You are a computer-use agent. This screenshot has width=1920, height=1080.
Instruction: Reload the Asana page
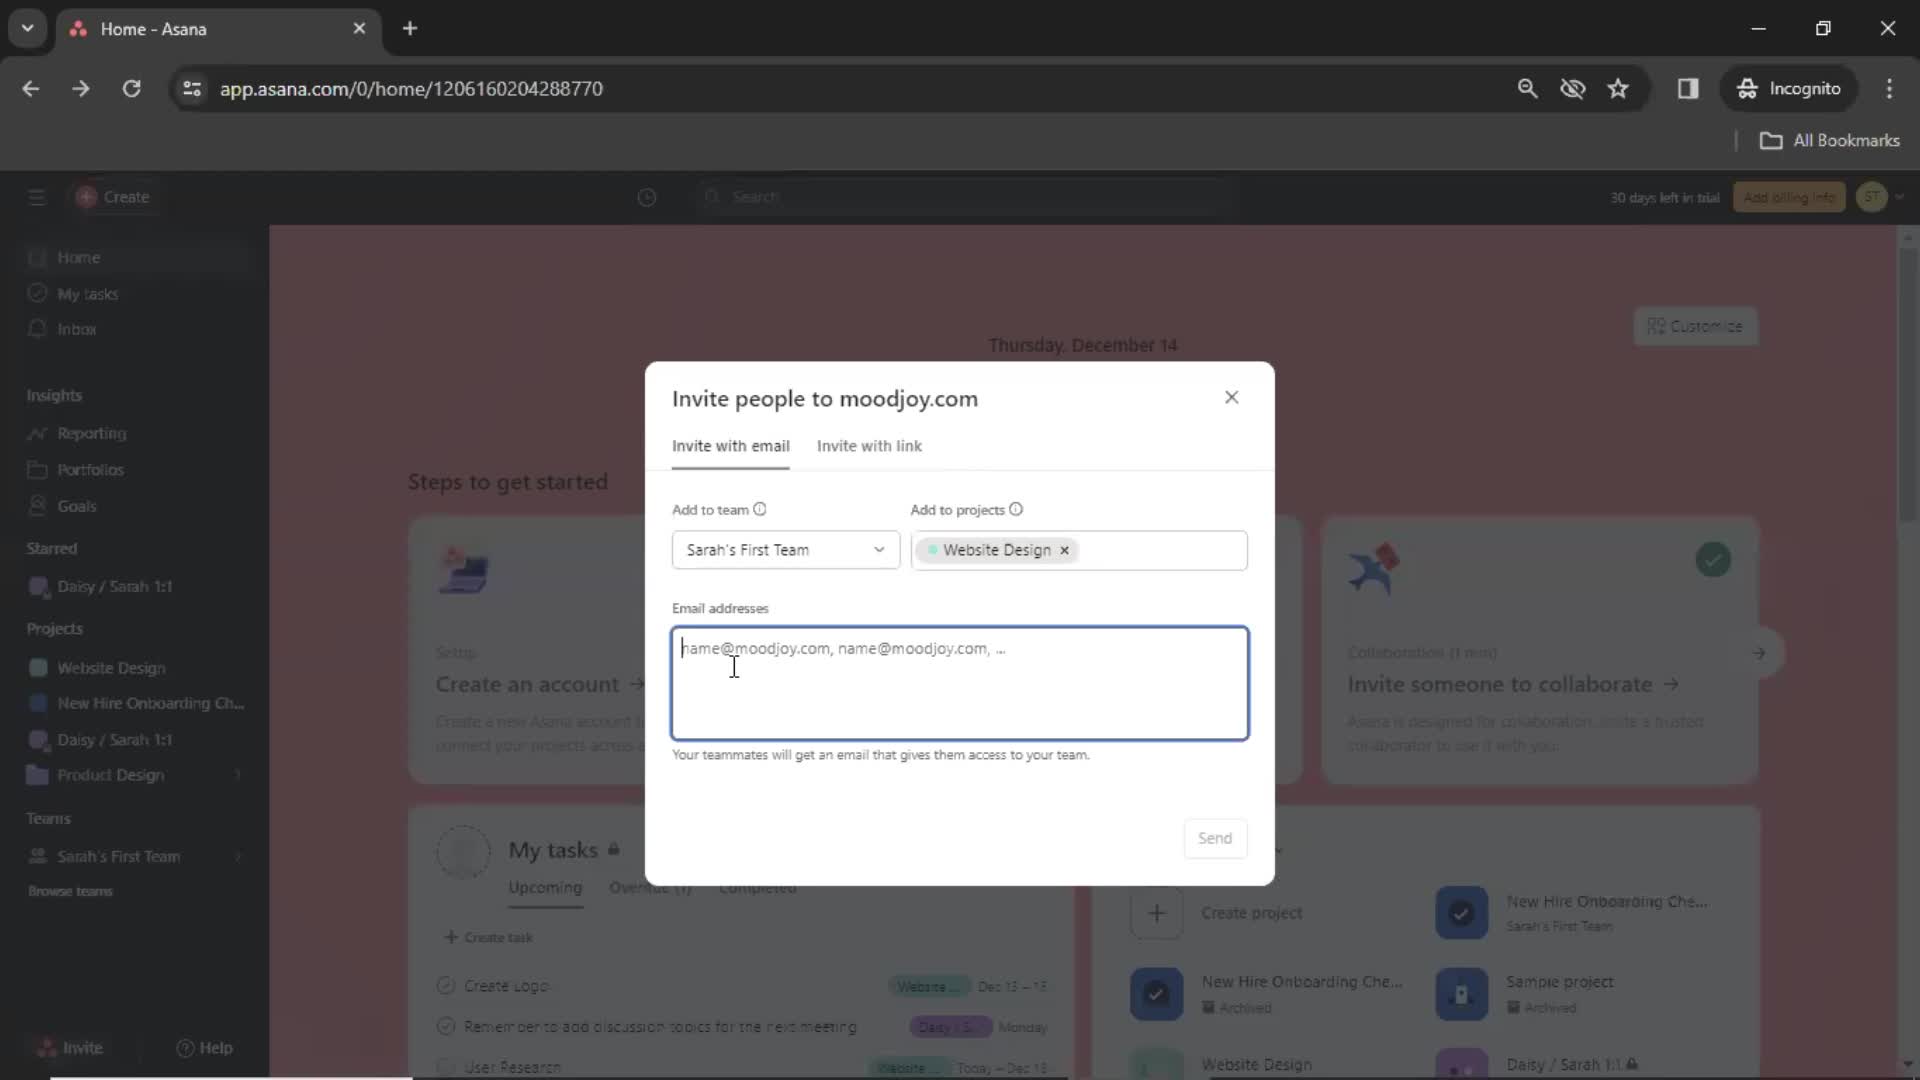pyautogui.click(x=131, y=88)
